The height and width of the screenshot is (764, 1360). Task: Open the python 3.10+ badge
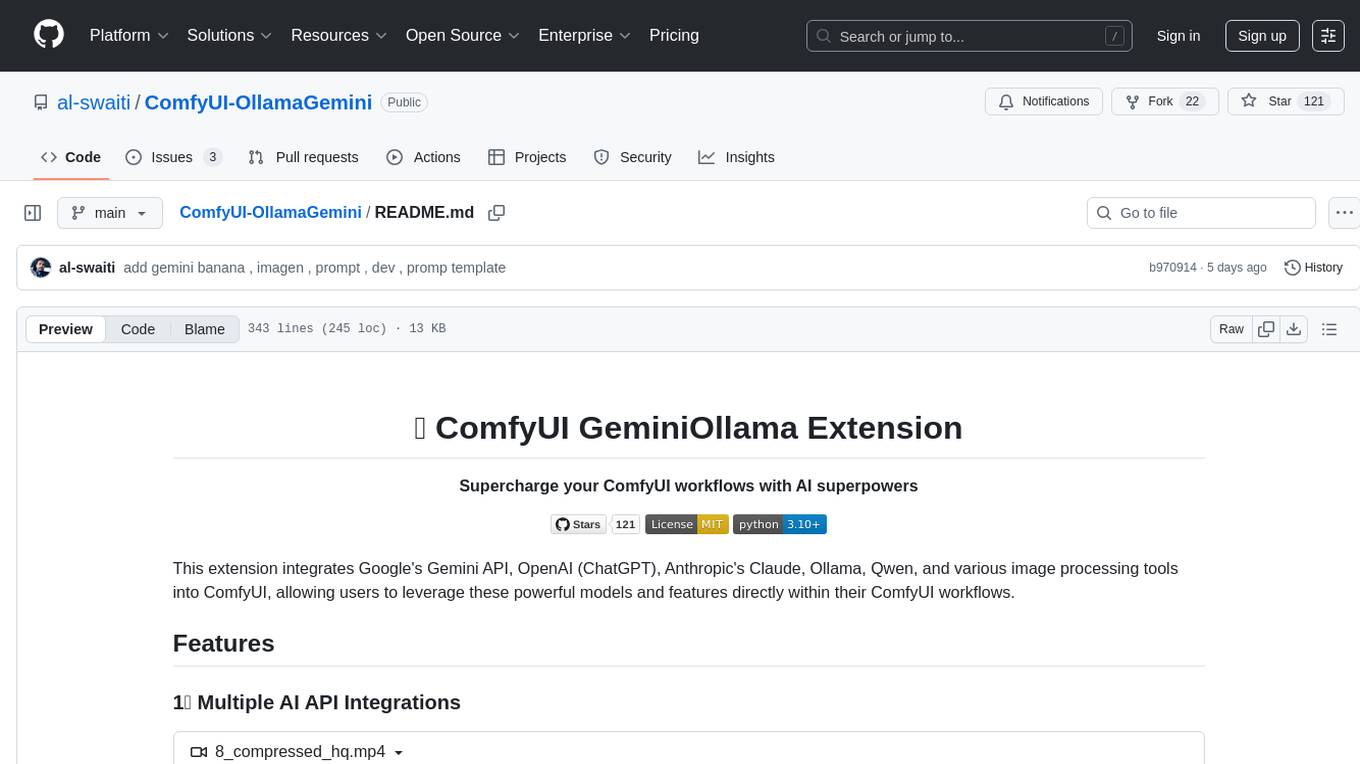point(780,524)
